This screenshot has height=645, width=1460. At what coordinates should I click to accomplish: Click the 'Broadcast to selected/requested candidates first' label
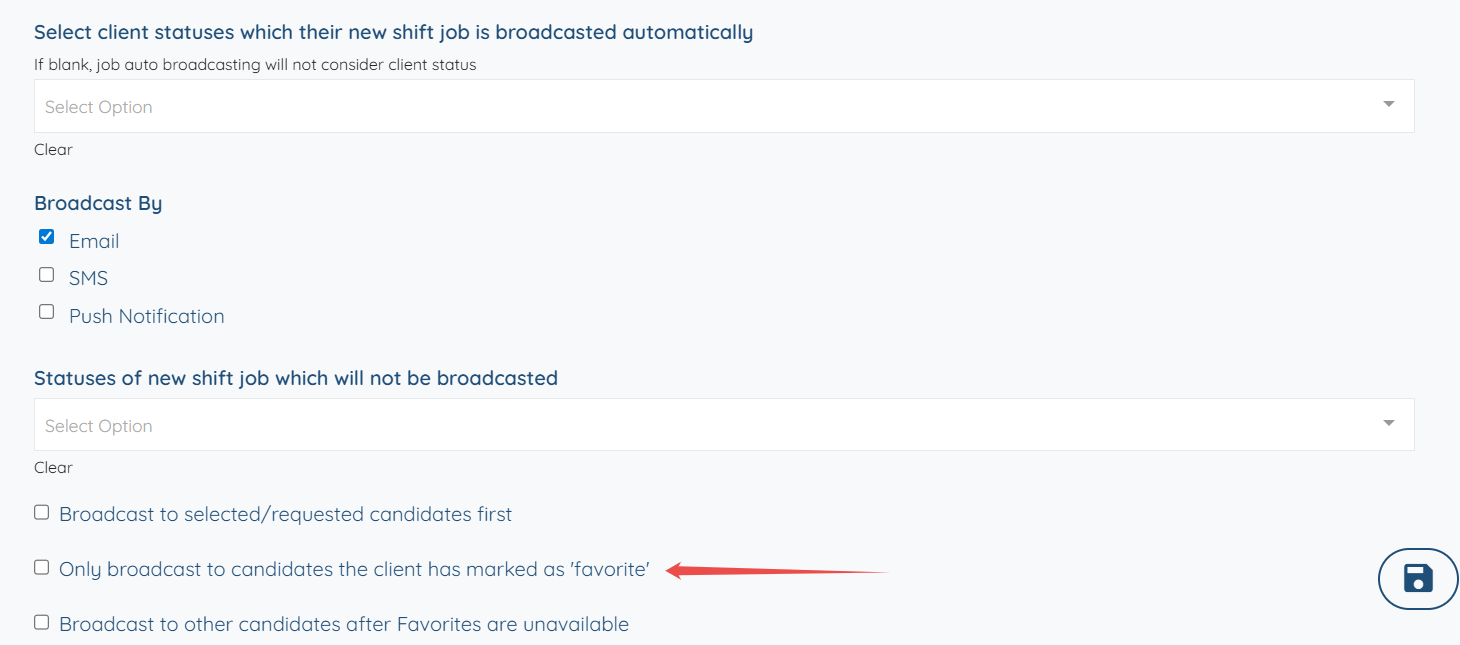285,514
